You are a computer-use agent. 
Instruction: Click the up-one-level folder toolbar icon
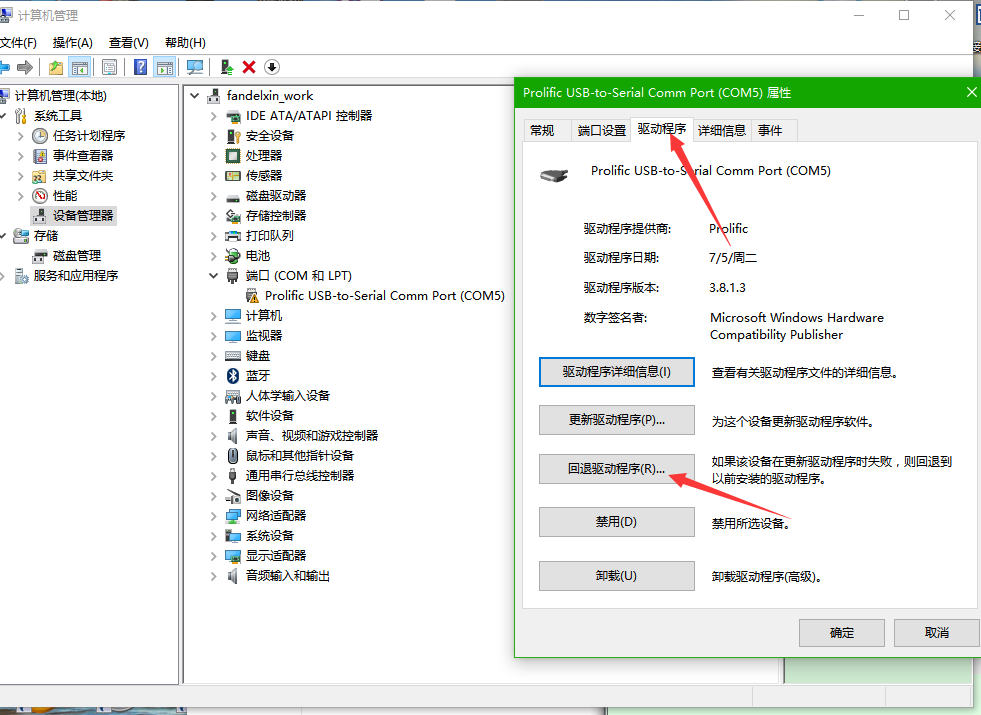[x=56, y=67]
